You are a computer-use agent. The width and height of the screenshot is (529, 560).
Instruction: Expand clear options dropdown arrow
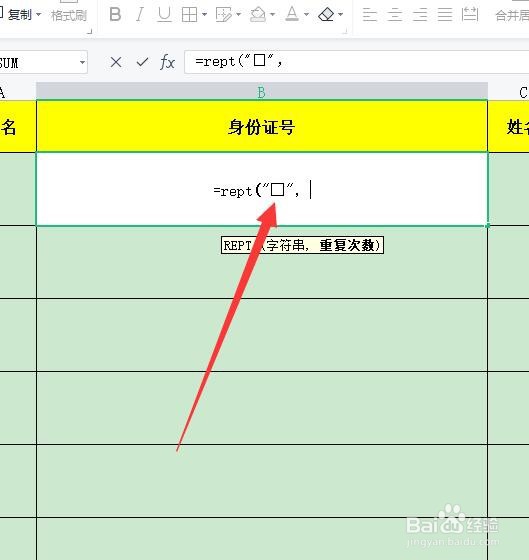point(340,15)
